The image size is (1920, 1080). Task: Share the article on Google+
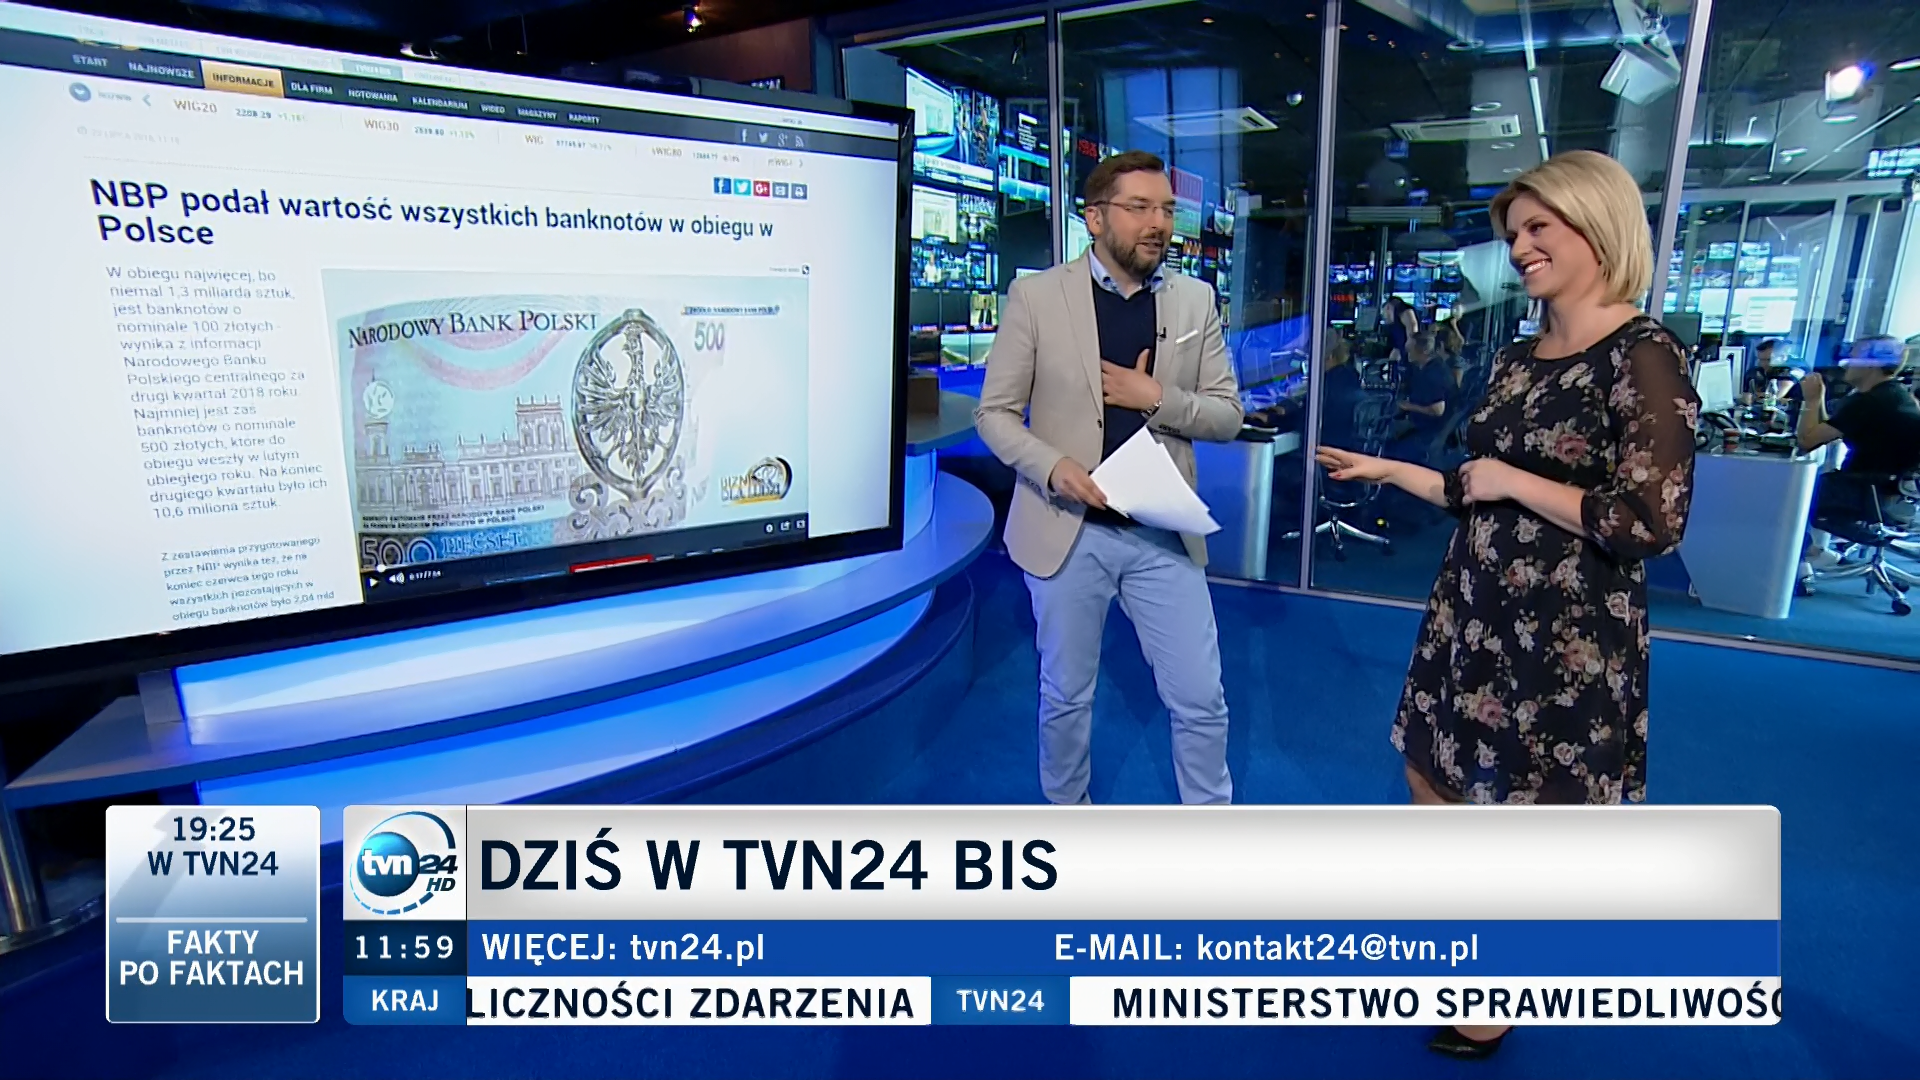pyautogui.click(x=761, y=189)
